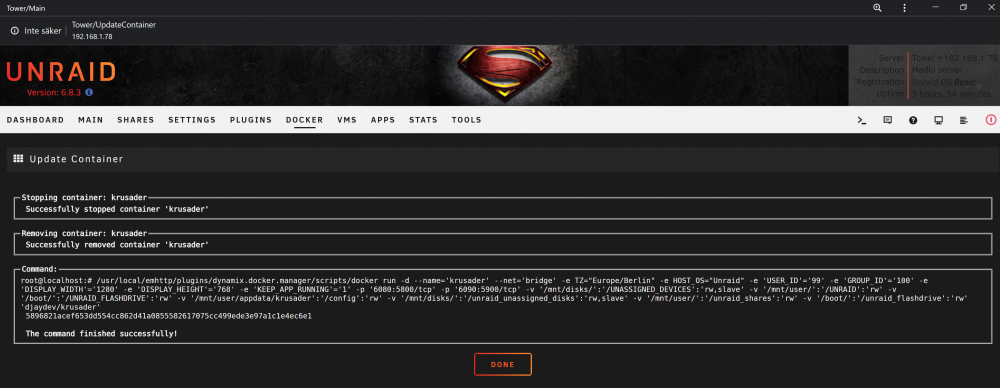This screenshot has width=1000, height=388.
Task: Open the red alert notification icon
Action: click(991, 119)
